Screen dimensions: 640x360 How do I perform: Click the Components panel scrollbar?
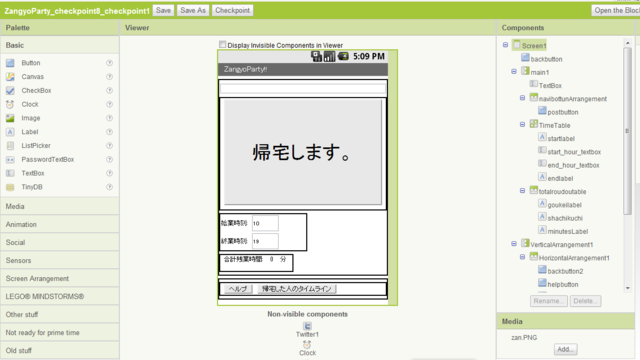click(627, 131)
